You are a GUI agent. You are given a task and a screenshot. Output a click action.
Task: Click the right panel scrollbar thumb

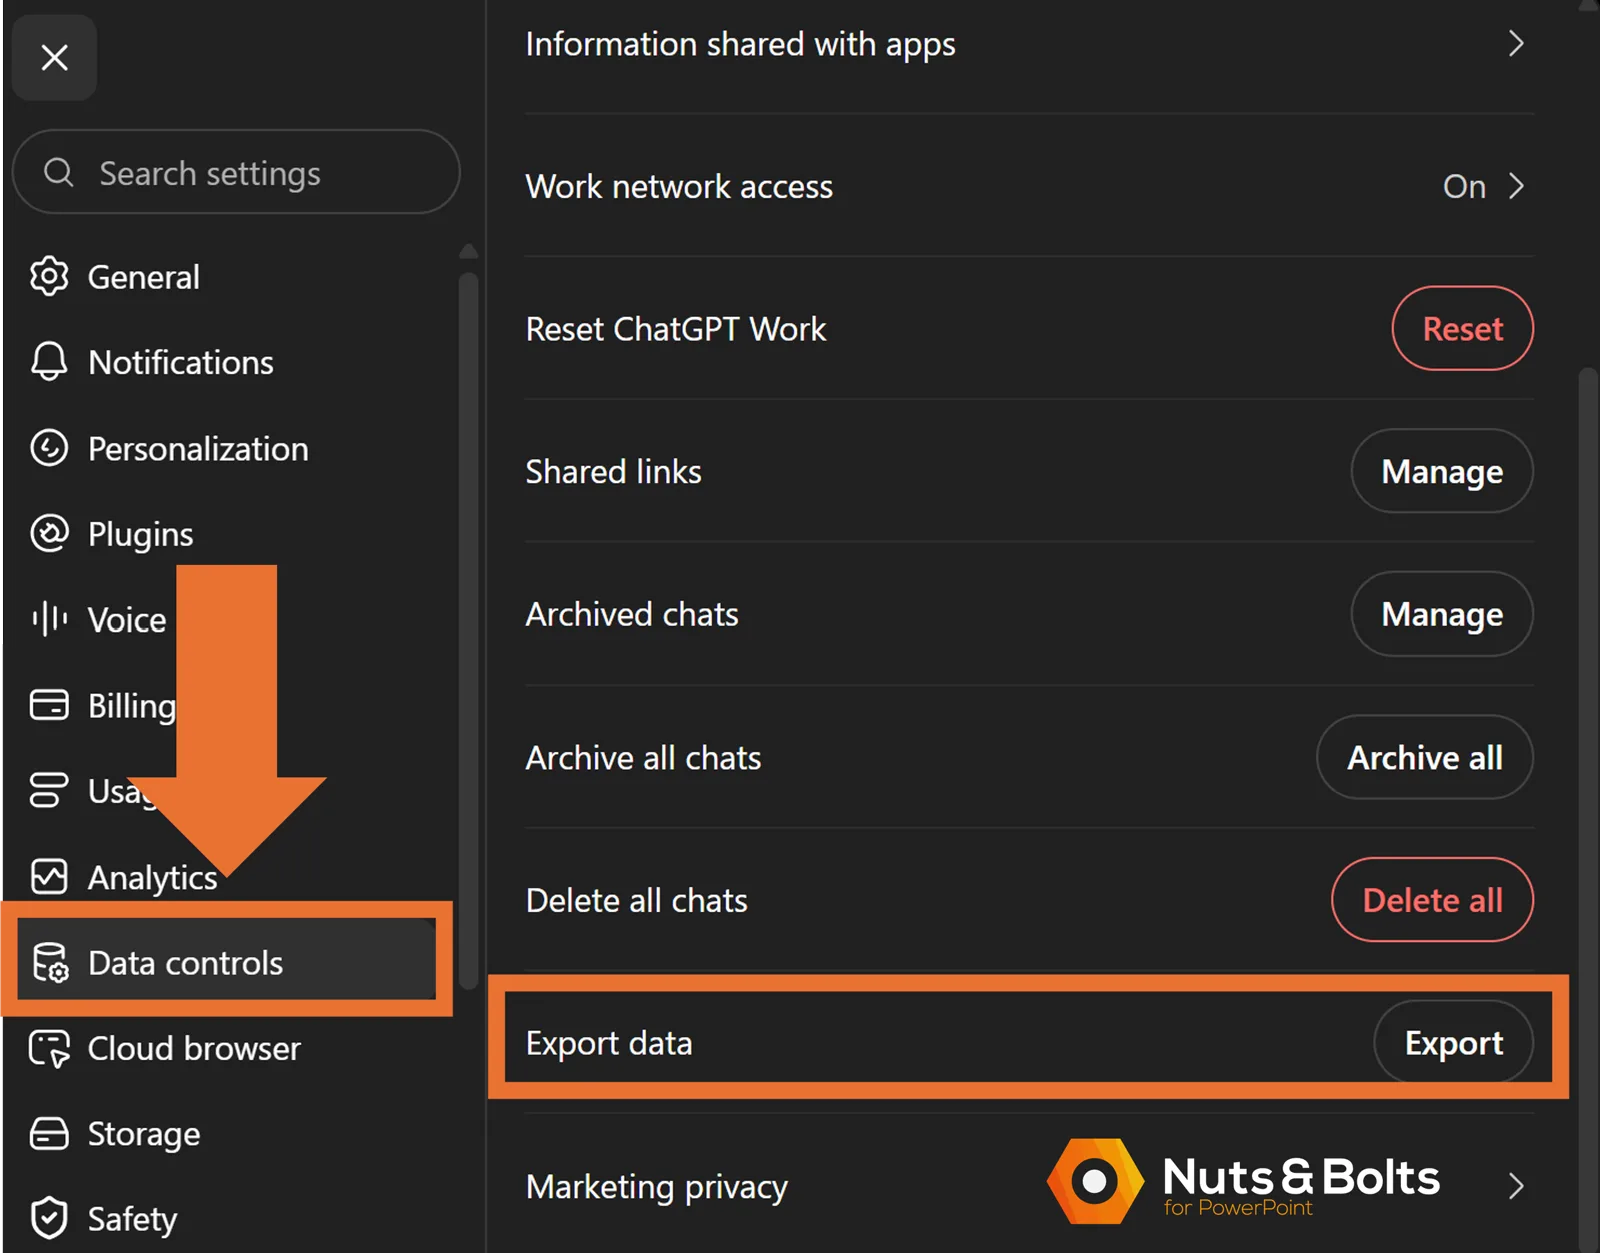1588,810
